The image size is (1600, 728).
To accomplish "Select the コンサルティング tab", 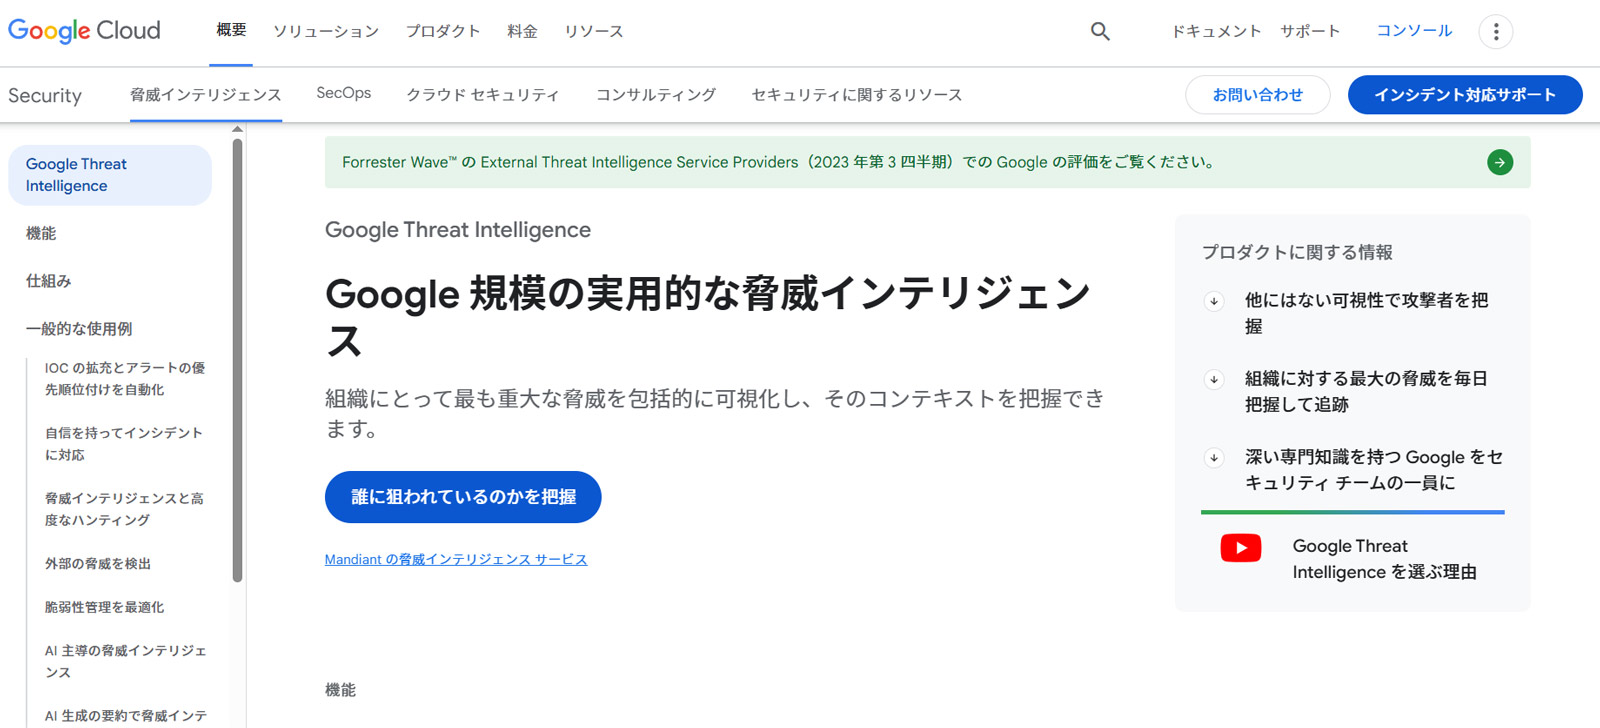I will point(656,95).
